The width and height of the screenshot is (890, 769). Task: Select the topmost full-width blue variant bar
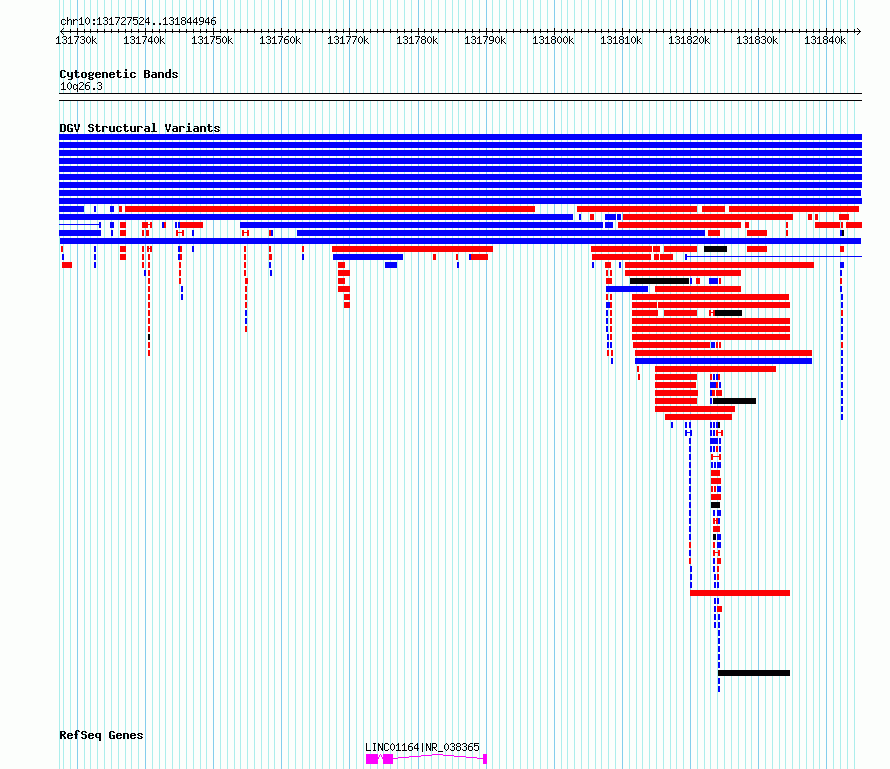pos(460,137)
